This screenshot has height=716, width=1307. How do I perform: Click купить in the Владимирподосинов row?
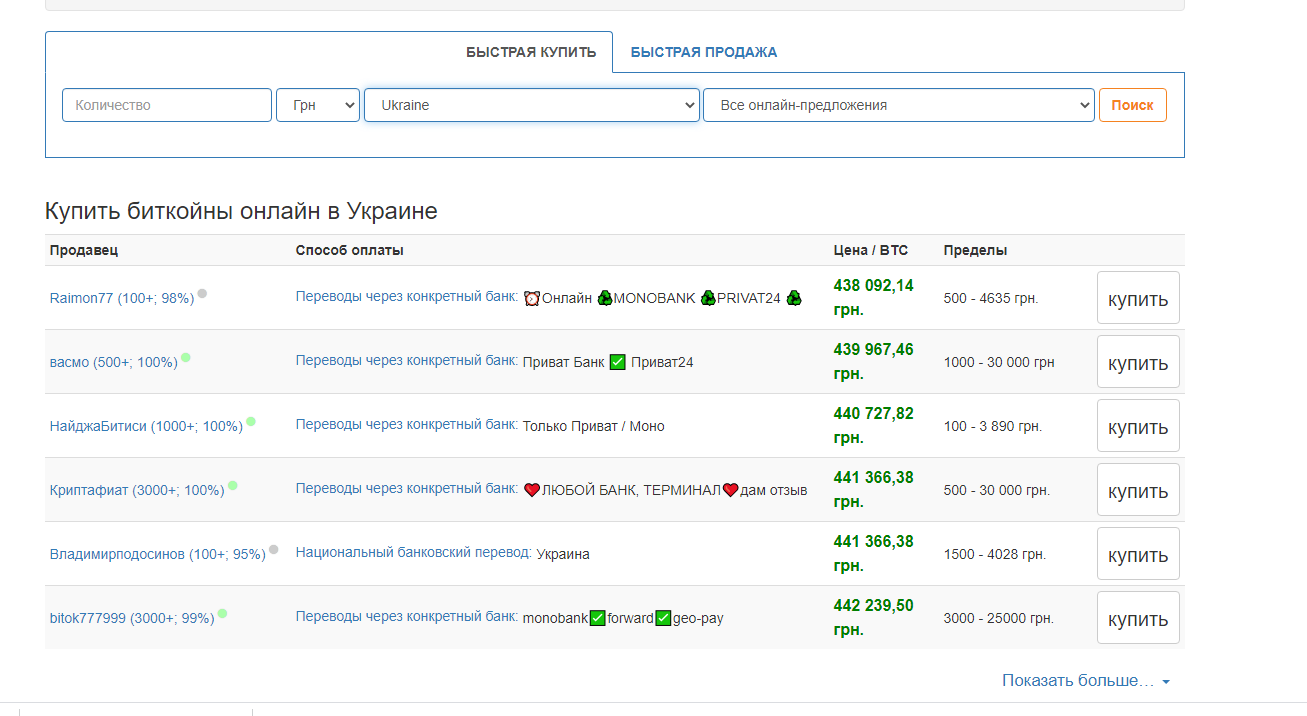click(1138, 554)
